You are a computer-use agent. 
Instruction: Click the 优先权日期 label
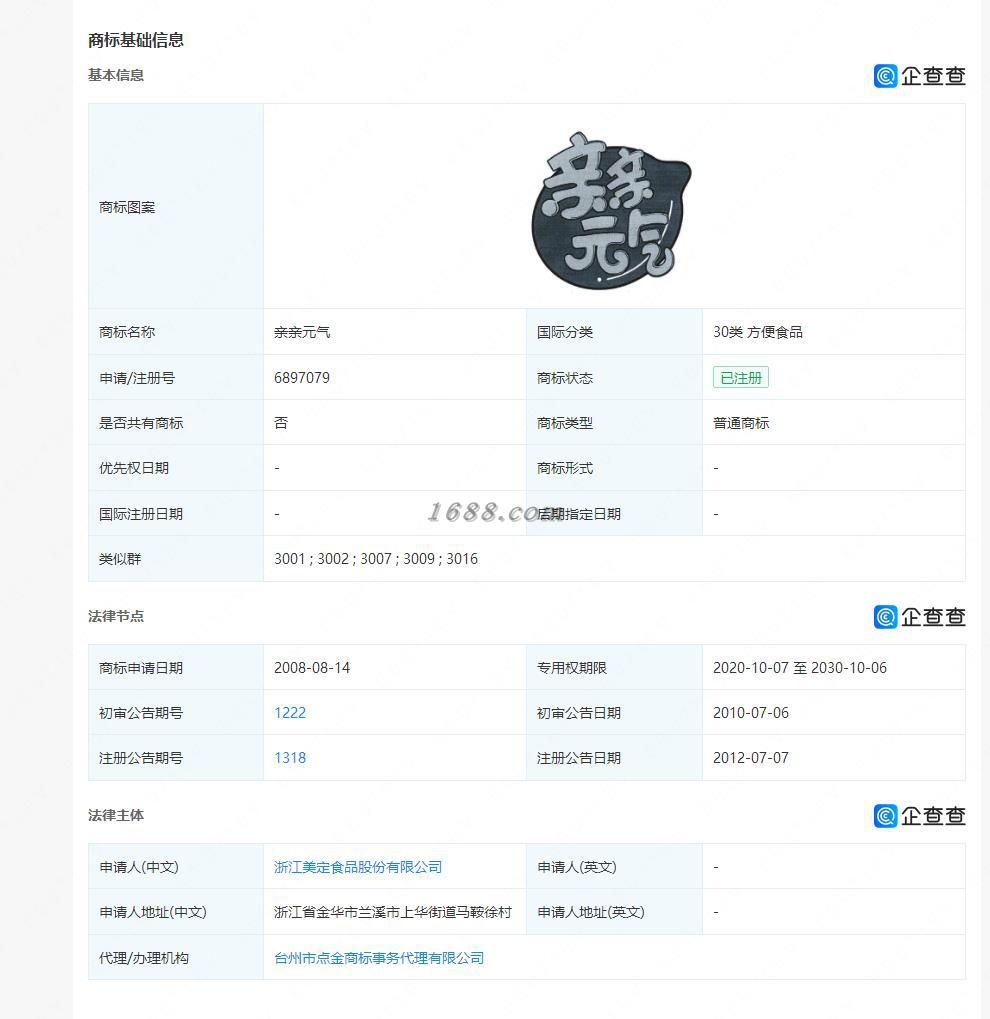[x=134, y=468]
